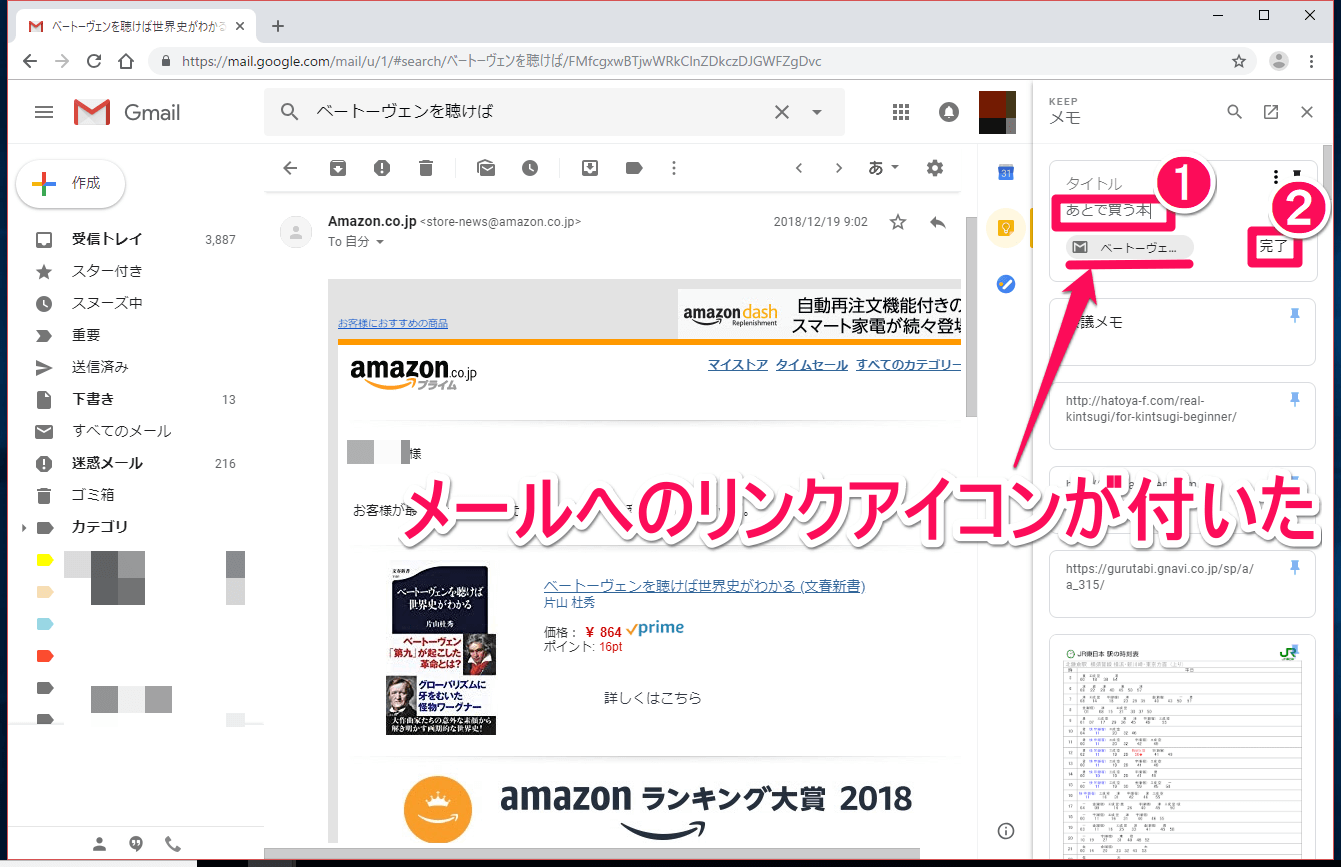Open the notifications bell icon

949,112
